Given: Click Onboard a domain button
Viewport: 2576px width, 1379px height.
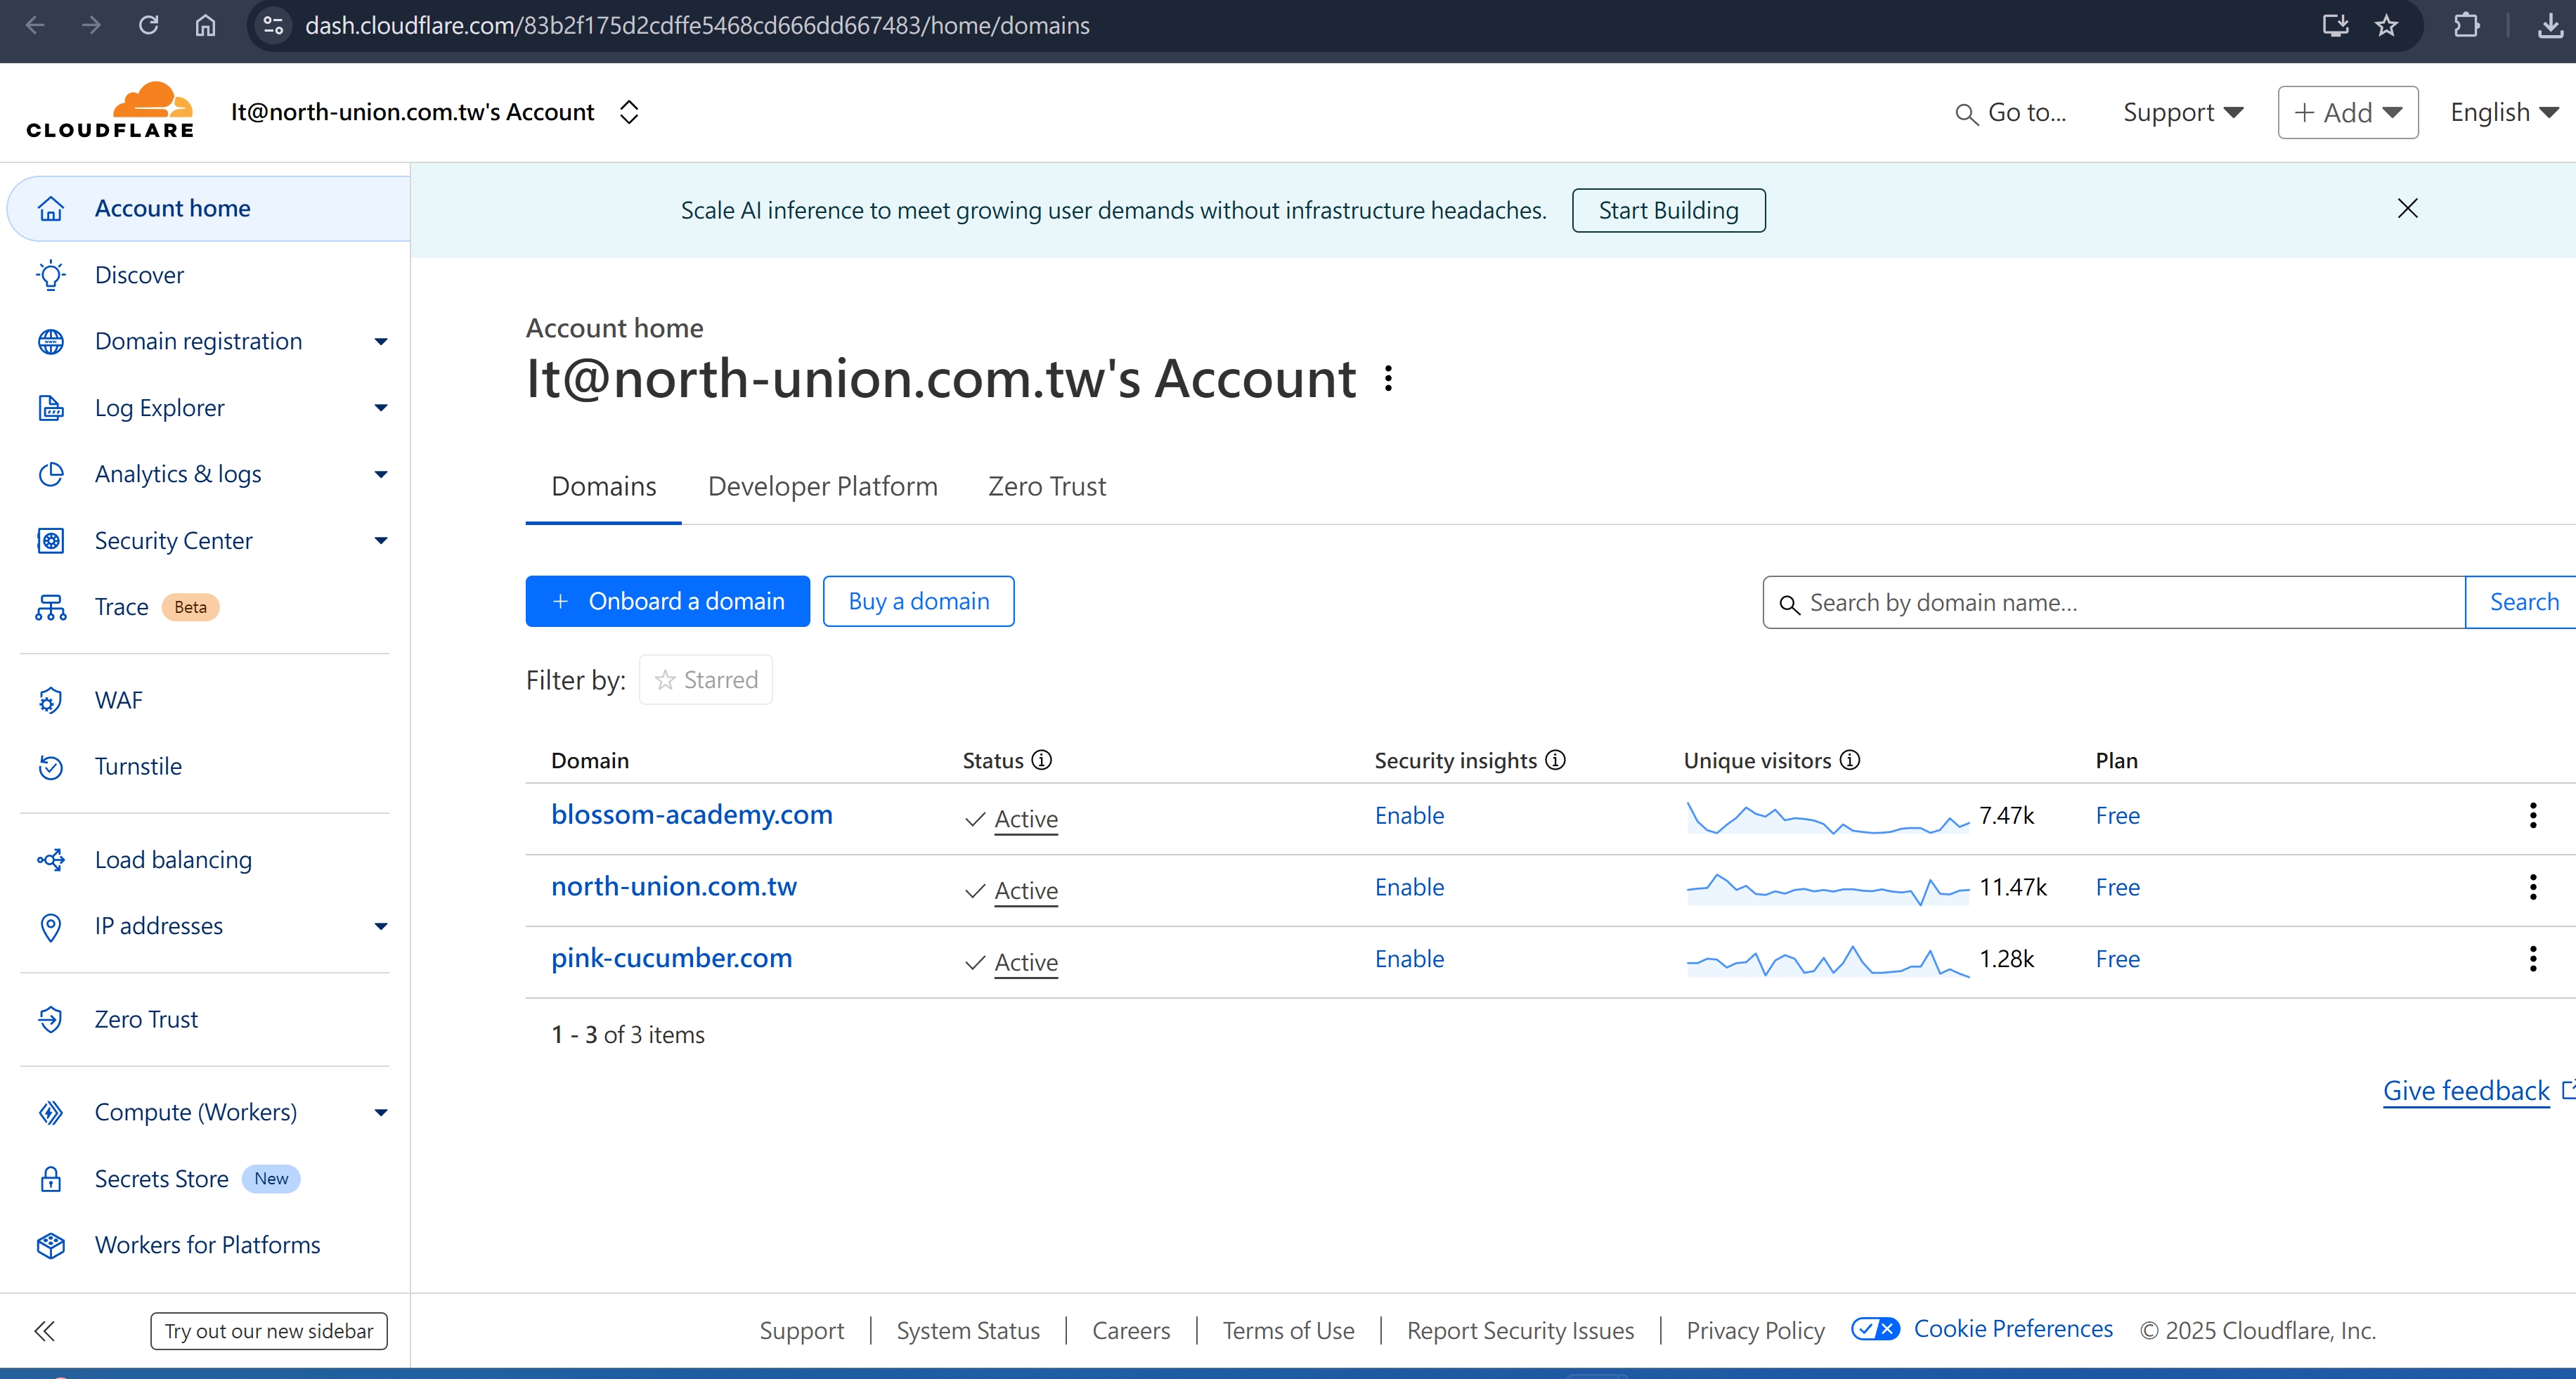Looking at the screenshot, I should click(x=668, y=601).
